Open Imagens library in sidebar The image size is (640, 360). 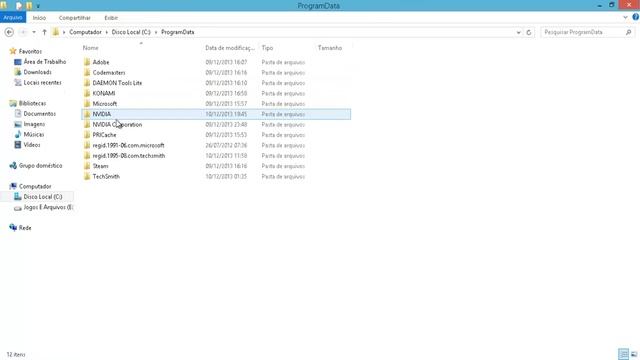[x=34, y=124]
